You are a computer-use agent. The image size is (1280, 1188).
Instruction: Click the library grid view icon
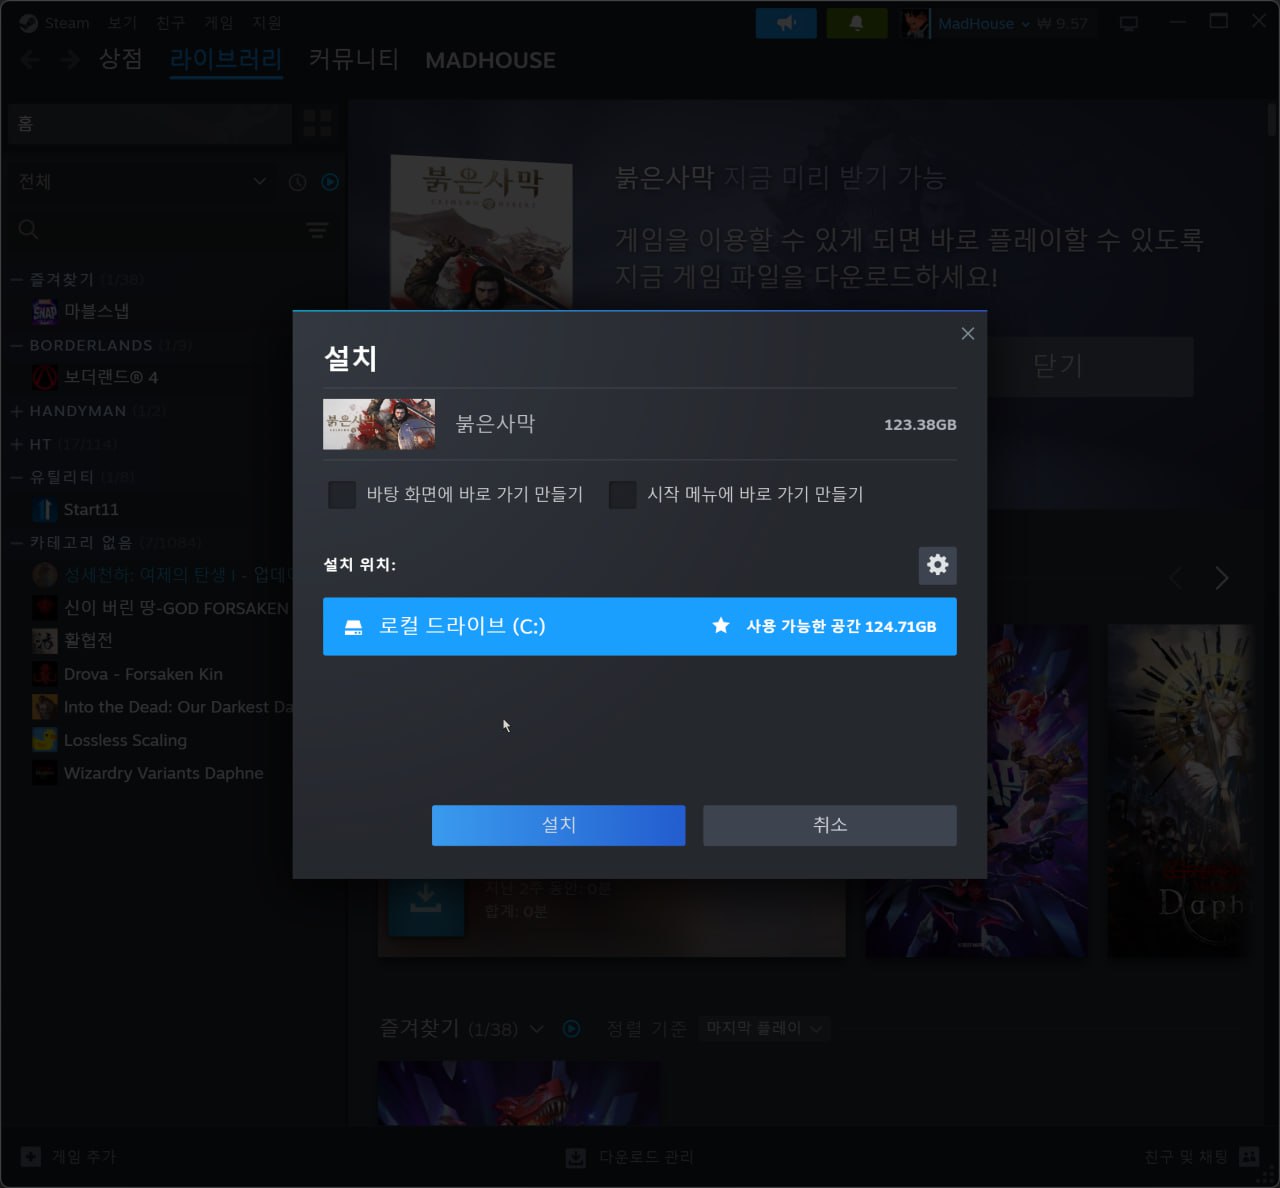[x=317, y=124]
